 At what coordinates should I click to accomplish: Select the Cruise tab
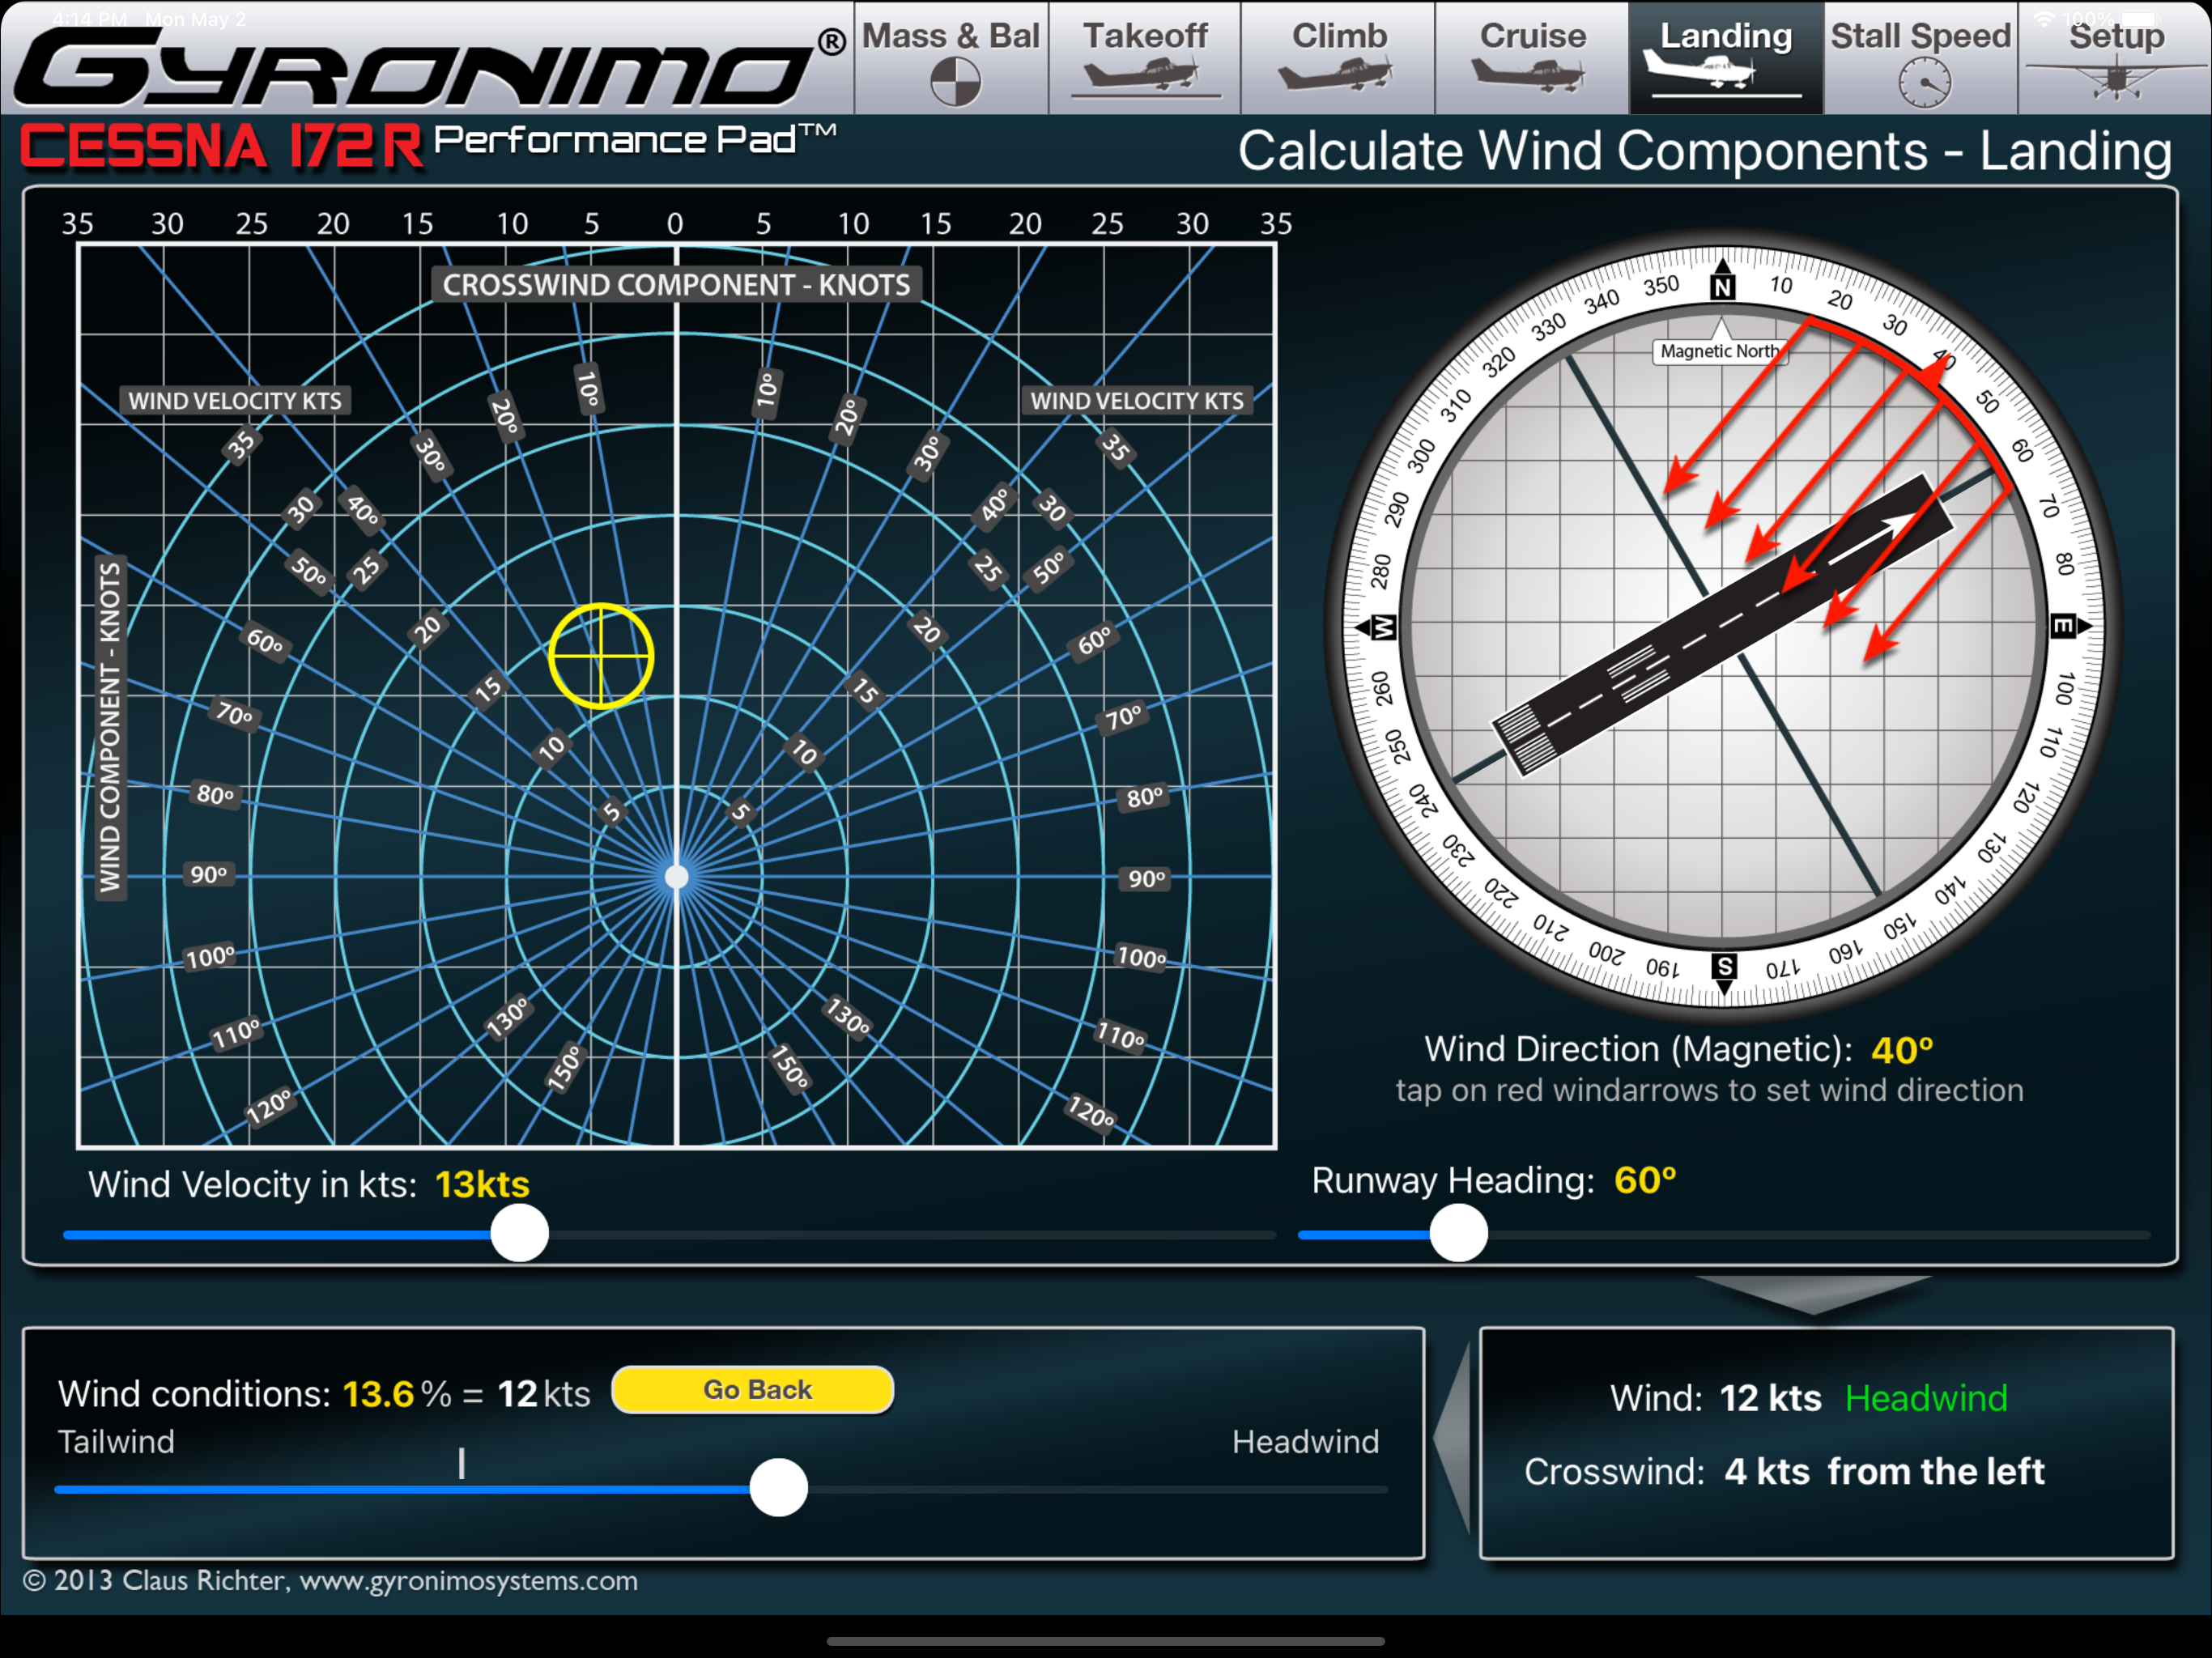[x=1532, y=58]
